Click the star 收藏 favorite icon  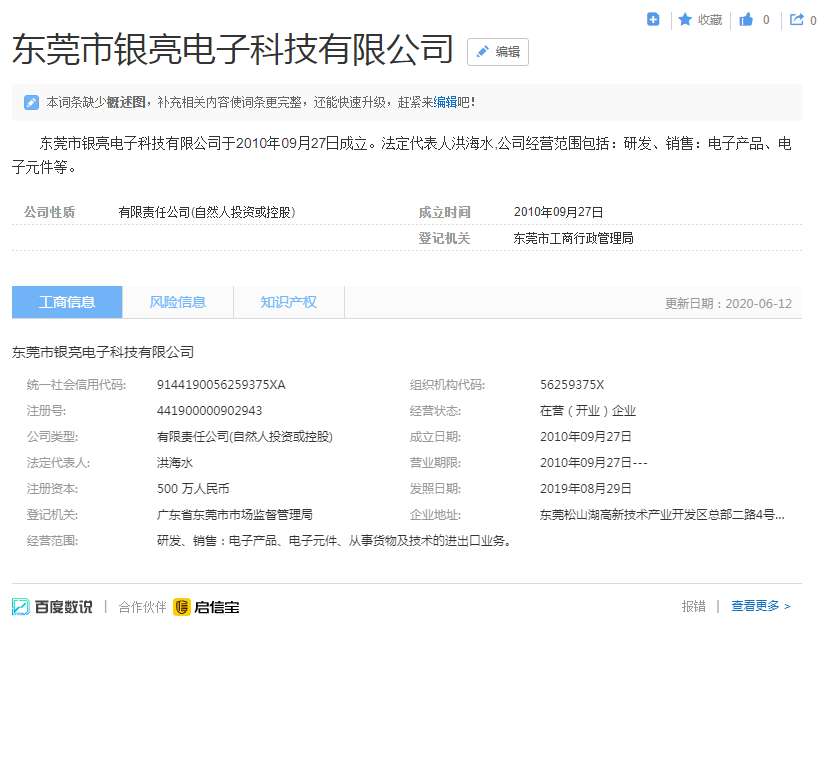pos(685,19)
